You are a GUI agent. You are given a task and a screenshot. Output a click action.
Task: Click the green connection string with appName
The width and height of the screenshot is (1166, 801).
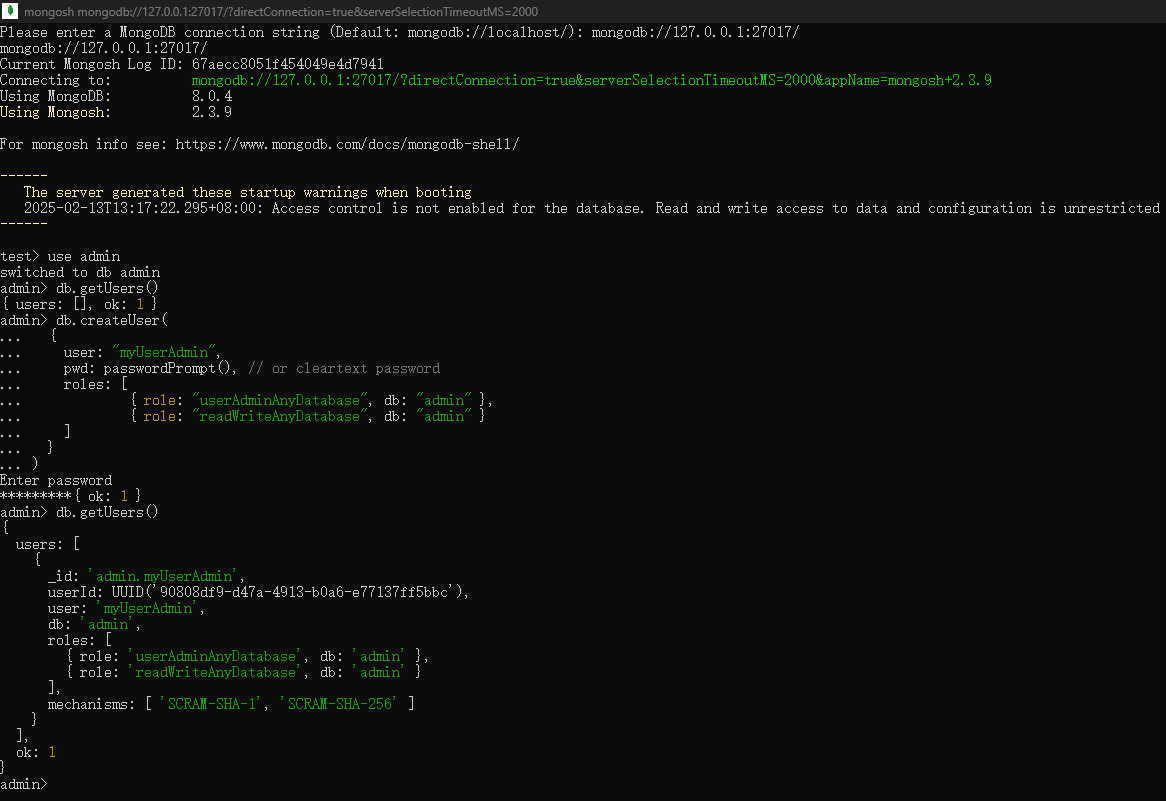pyautogui.click(x=591, y=80)
